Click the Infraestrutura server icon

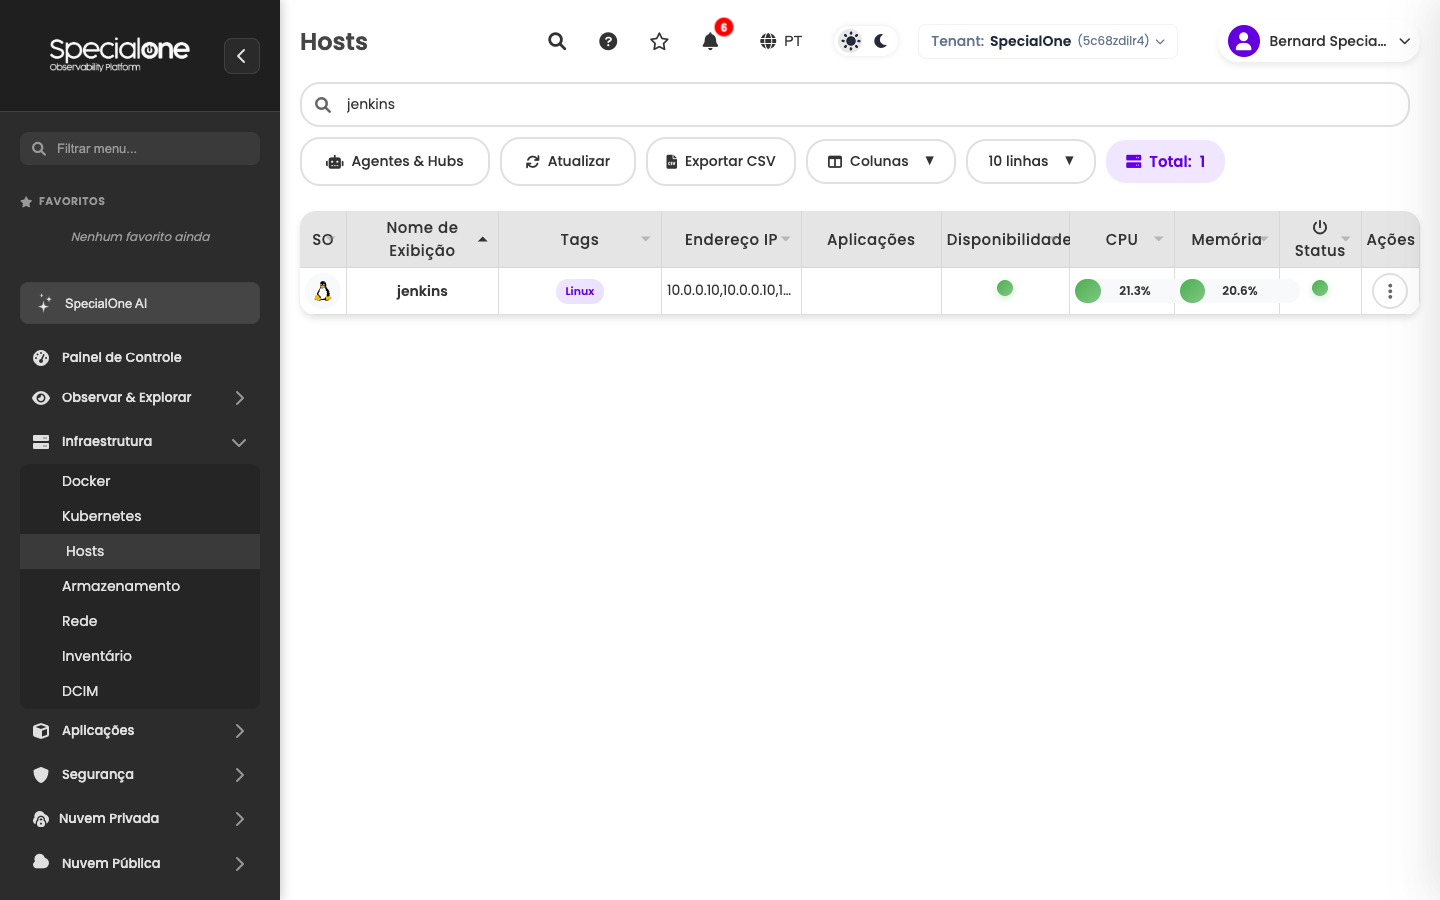pyautogui.click(x=41, y=441)
